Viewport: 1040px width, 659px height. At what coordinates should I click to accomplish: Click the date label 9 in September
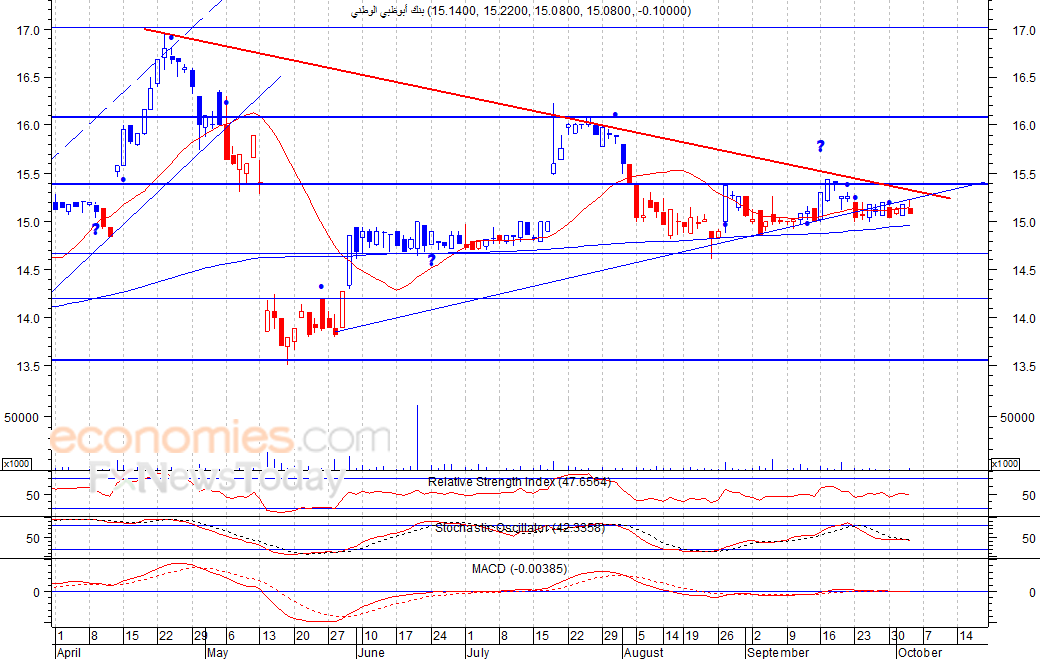point(792,636)
